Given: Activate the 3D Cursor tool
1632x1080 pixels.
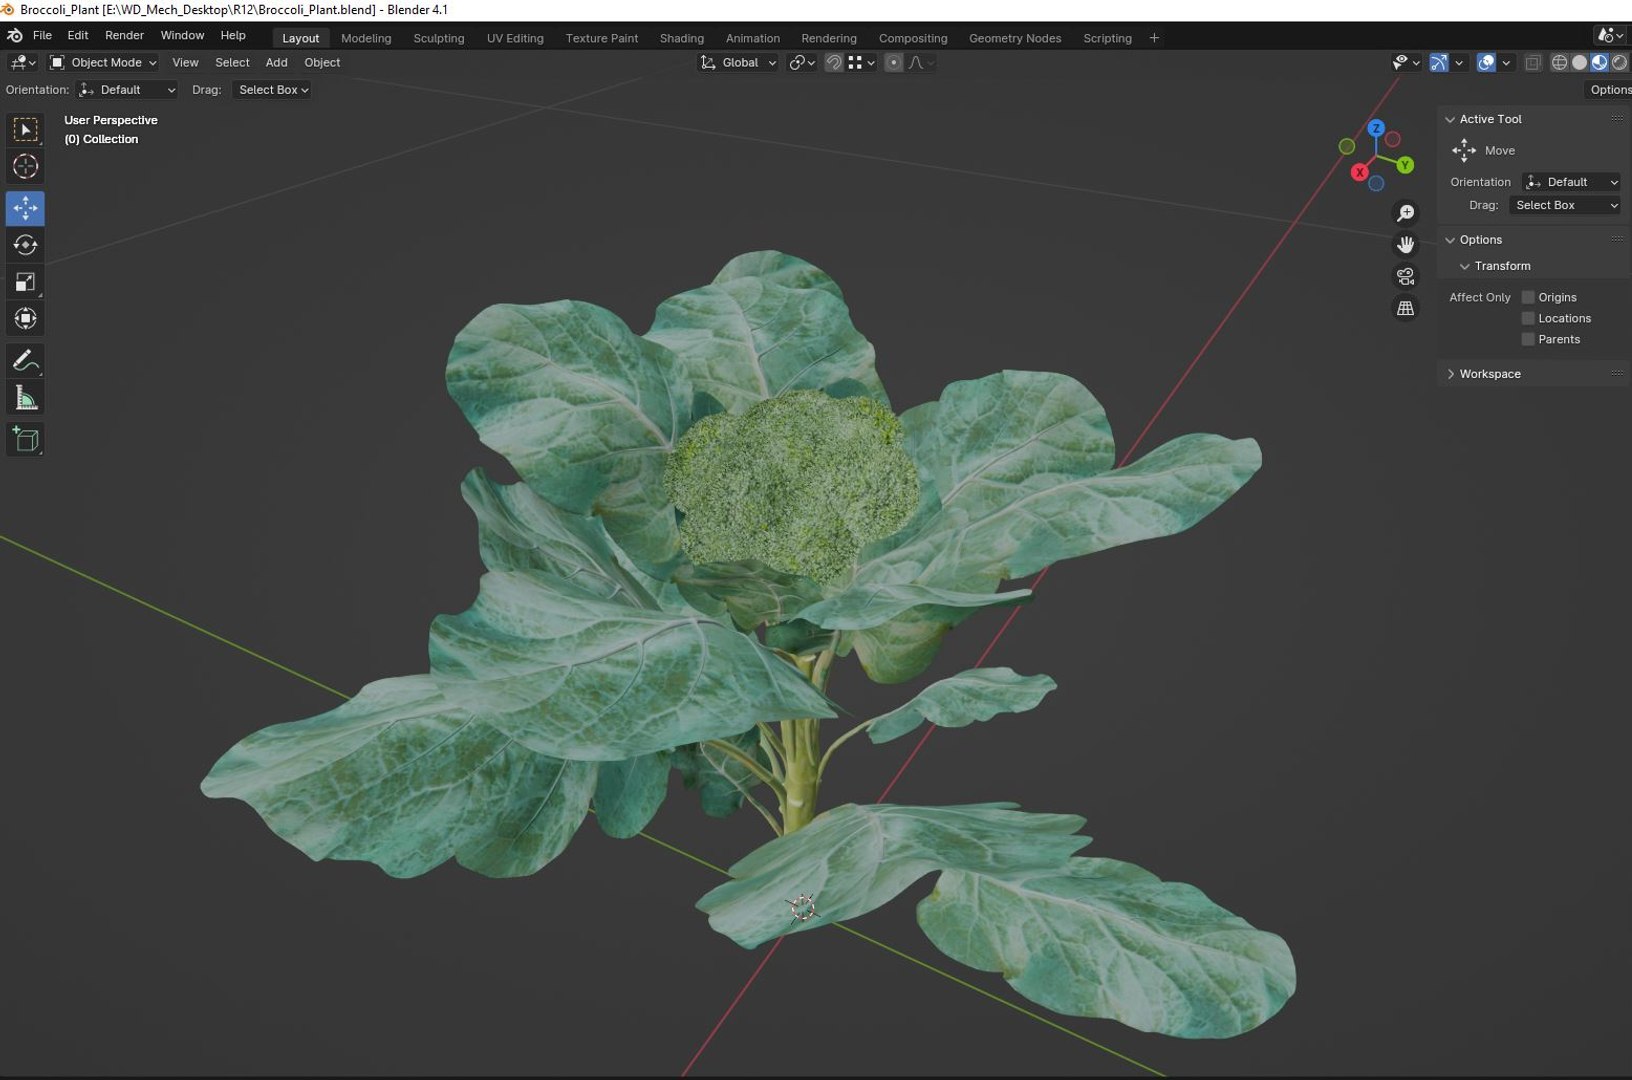Looking at the screenshot, I should pos(25,166).
